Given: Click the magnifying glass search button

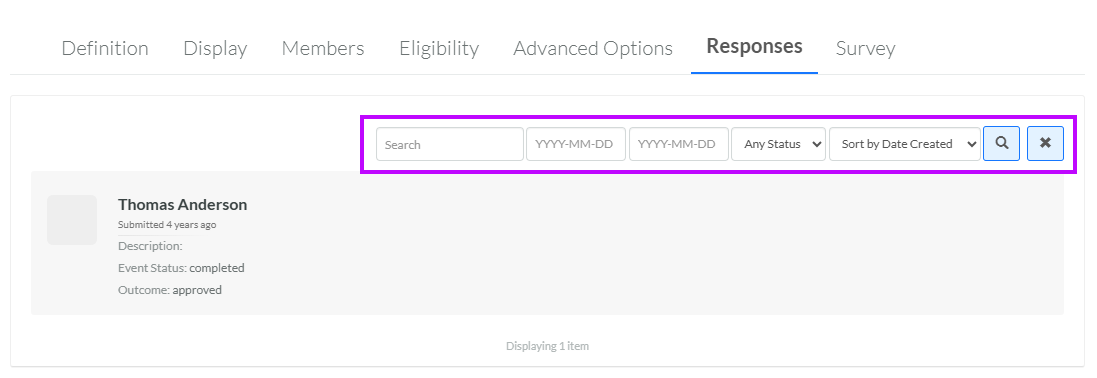Looking at the screenshot, I should pyautogui.click(x=1001, y=144).
